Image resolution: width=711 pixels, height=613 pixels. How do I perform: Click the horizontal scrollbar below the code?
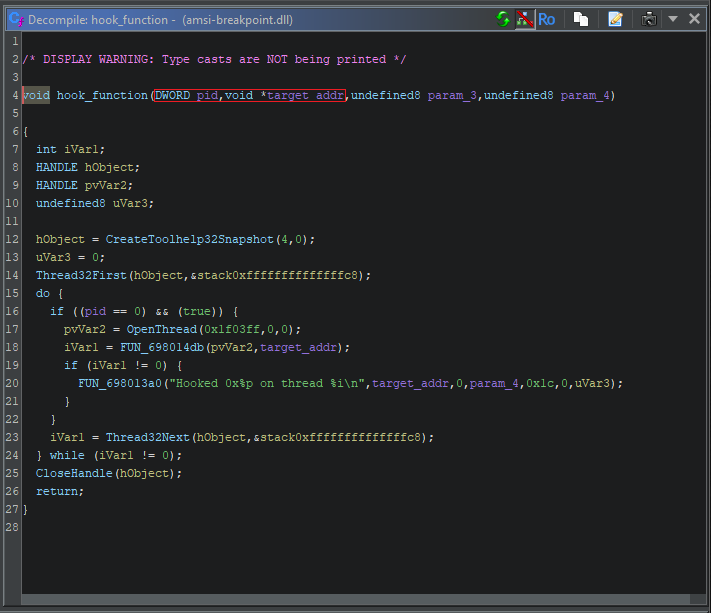(x=356, y=599)
